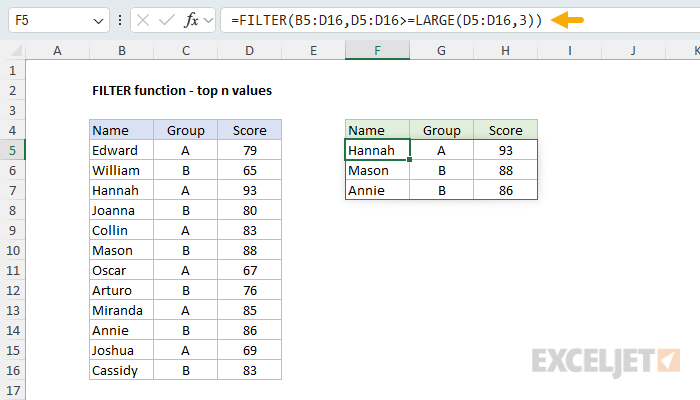Select column C header
Image resolution: width=700 pixels, height=400 pixels.
(186, 50)
